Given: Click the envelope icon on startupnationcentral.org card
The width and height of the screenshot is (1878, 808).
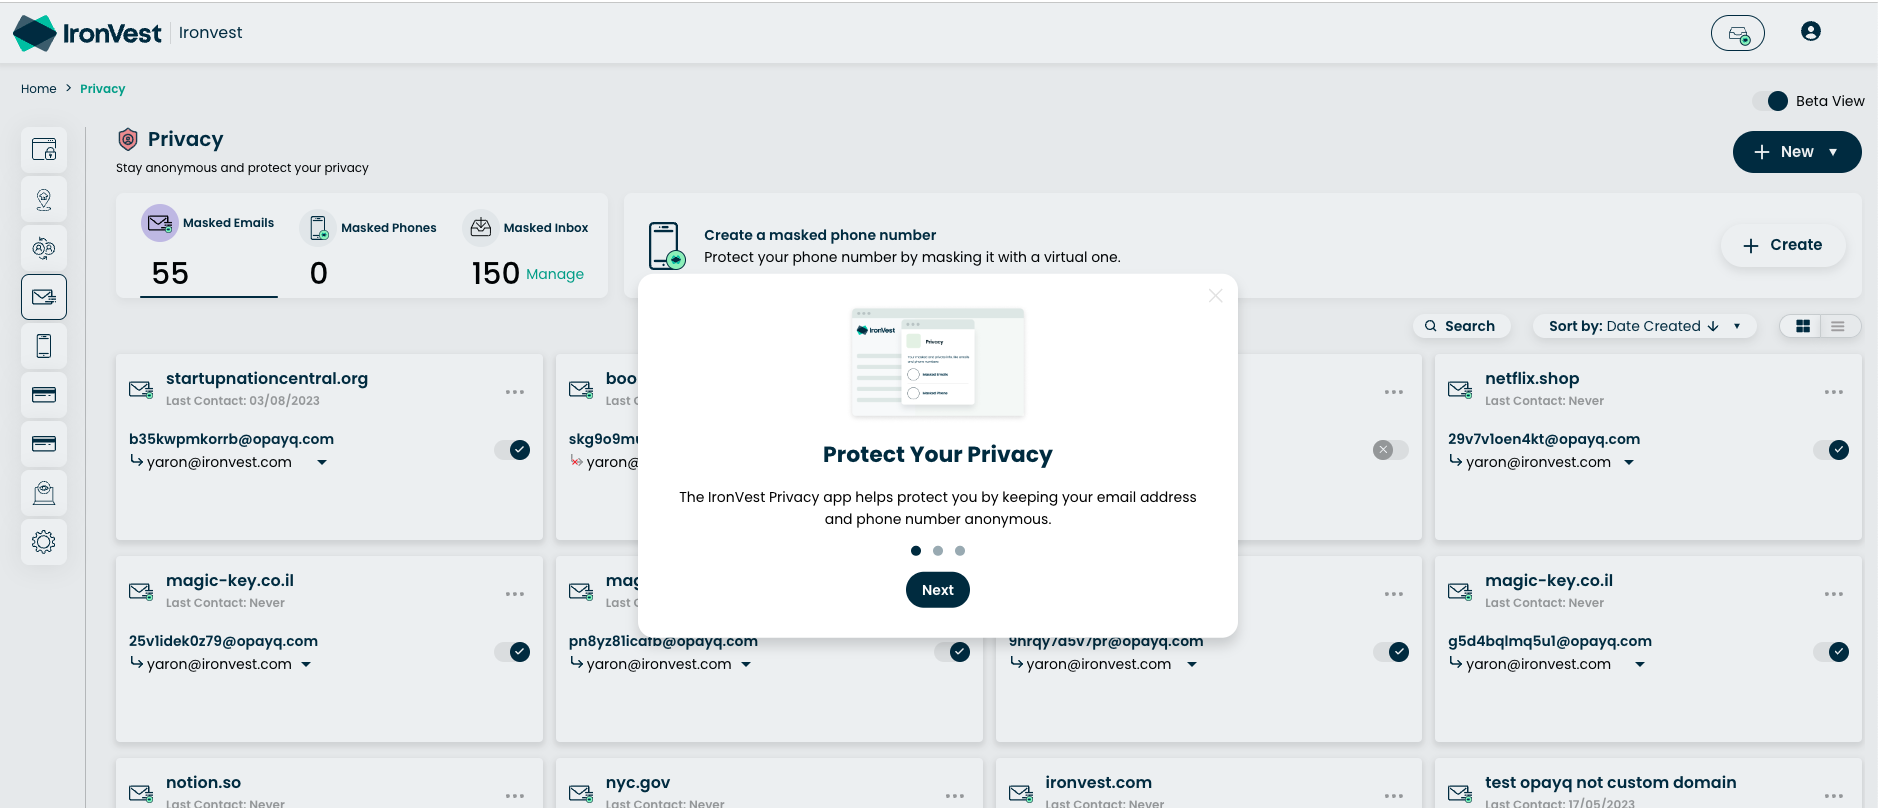Looking at the screenshot, I should [141, 389].
